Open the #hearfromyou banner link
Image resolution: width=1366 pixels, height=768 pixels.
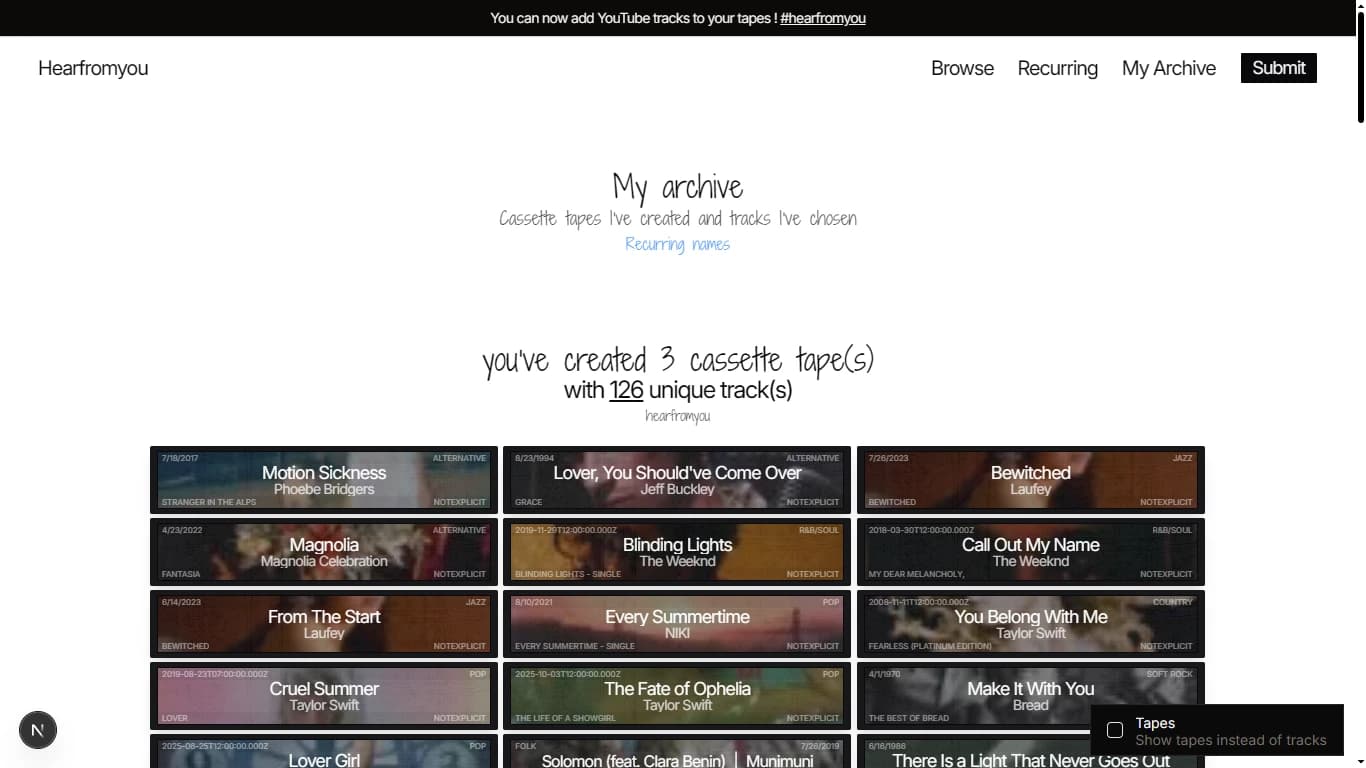click(823, 18)
